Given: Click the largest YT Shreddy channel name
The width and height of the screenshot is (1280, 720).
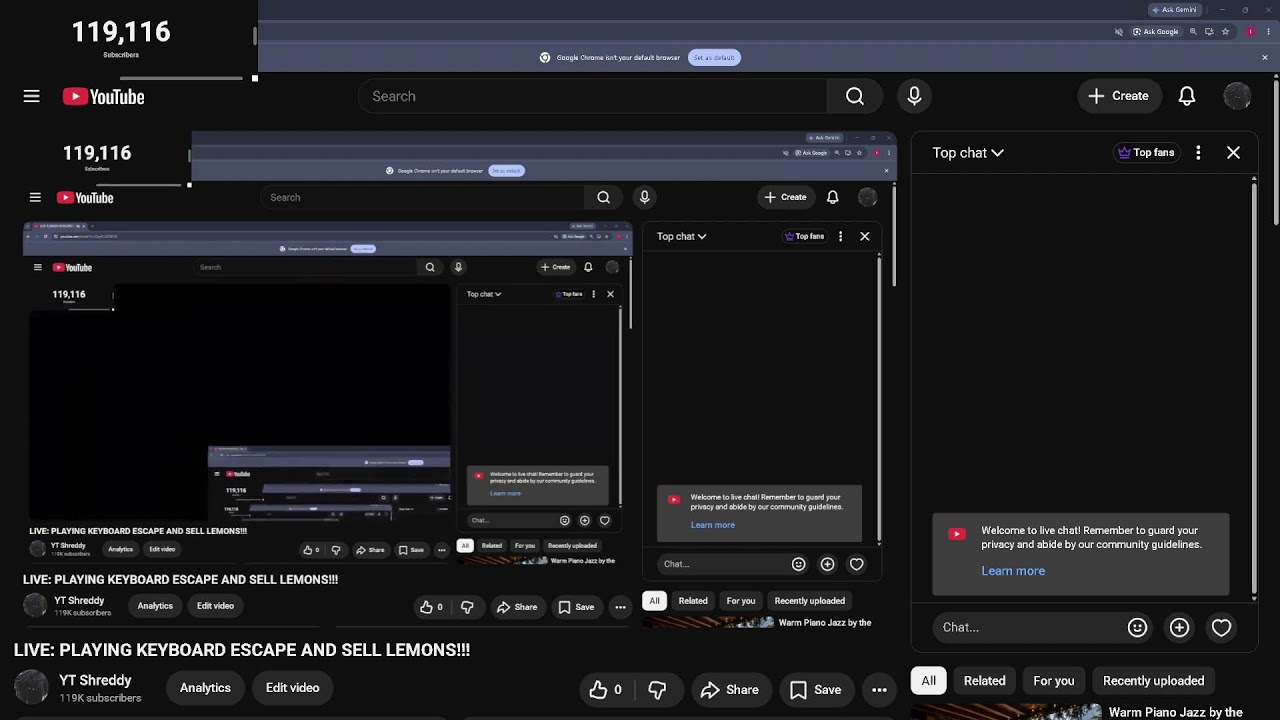Looking at the screenshot, I should point(95,680).
